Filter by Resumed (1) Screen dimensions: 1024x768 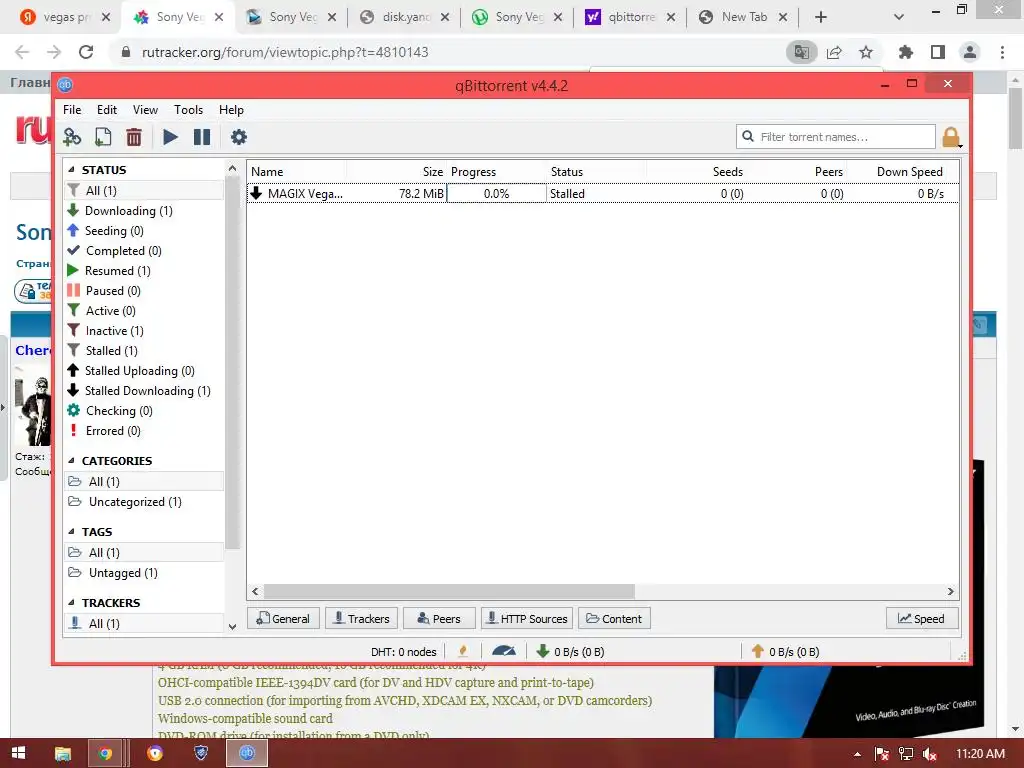(144, 271)
